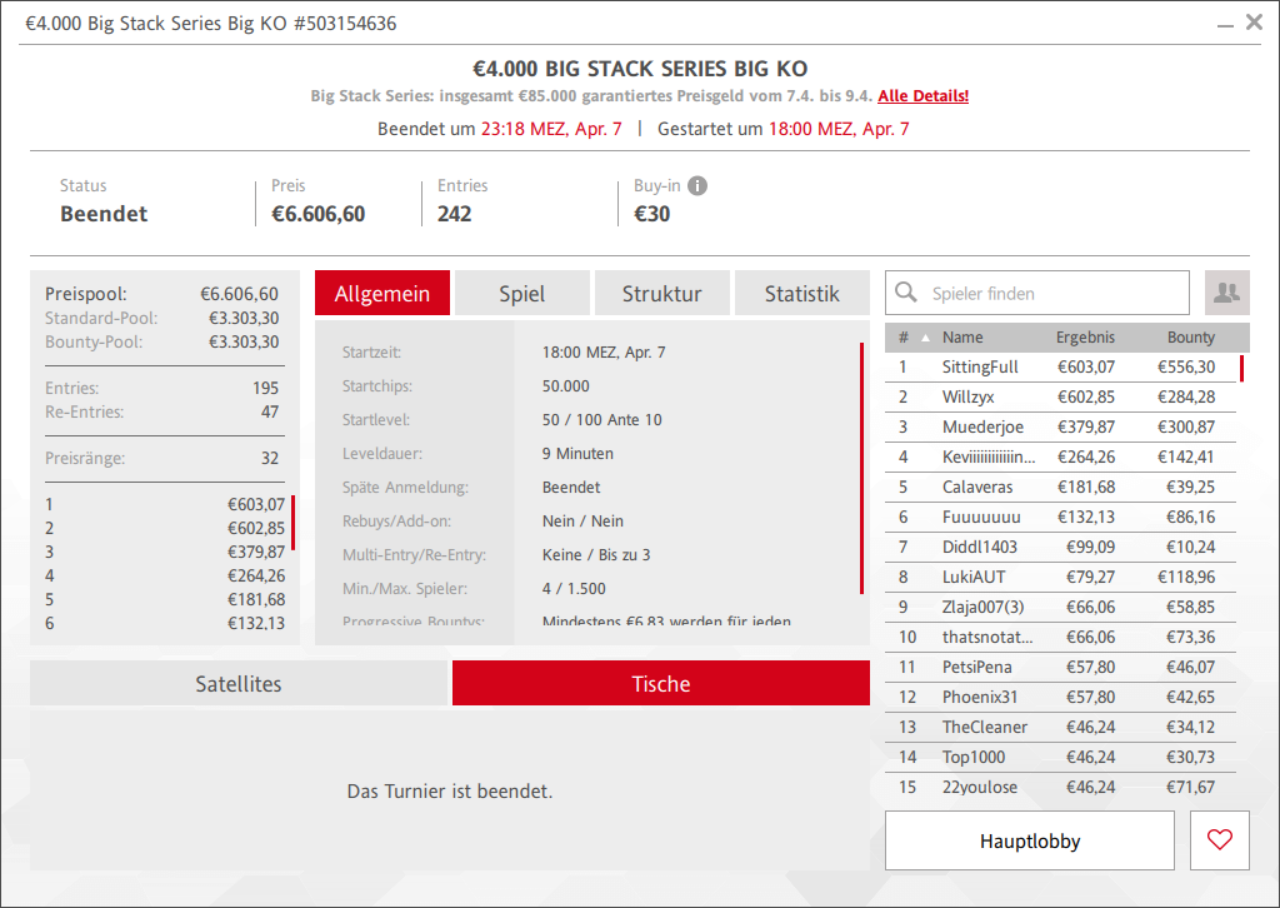The height and width of the screenshot is (908, 1280).
Task: Sort players by Ergebnis column
Action: point(1085,338)
